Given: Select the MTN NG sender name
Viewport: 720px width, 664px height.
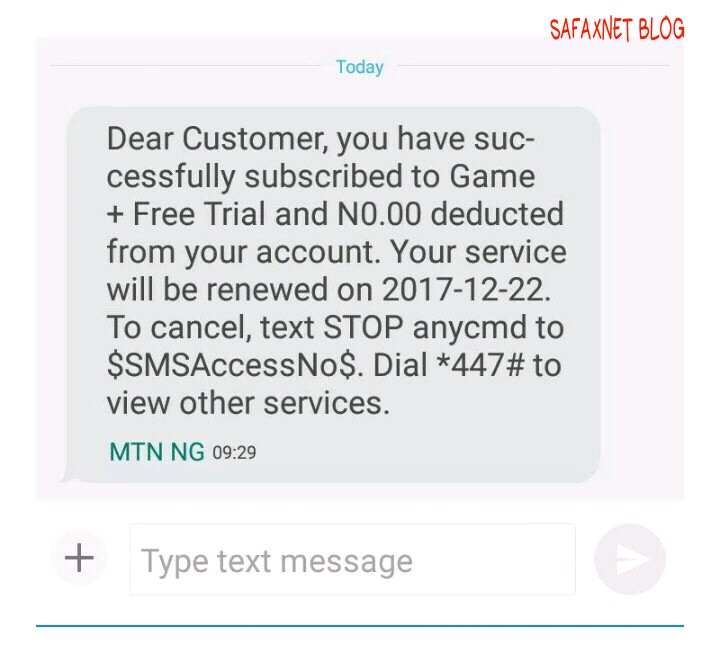Looking at the screenshot, I should coord(157,452).
